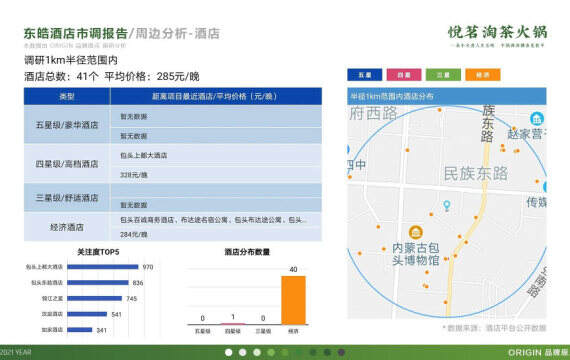570x360 pixels.
Task: Select the orange economy legend swatch
Action: coord(483,75)
